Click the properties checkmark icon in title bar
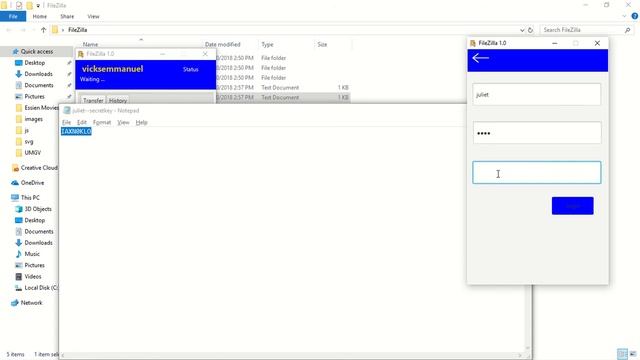Screen dimensions: 640x360 coord(19,5)
